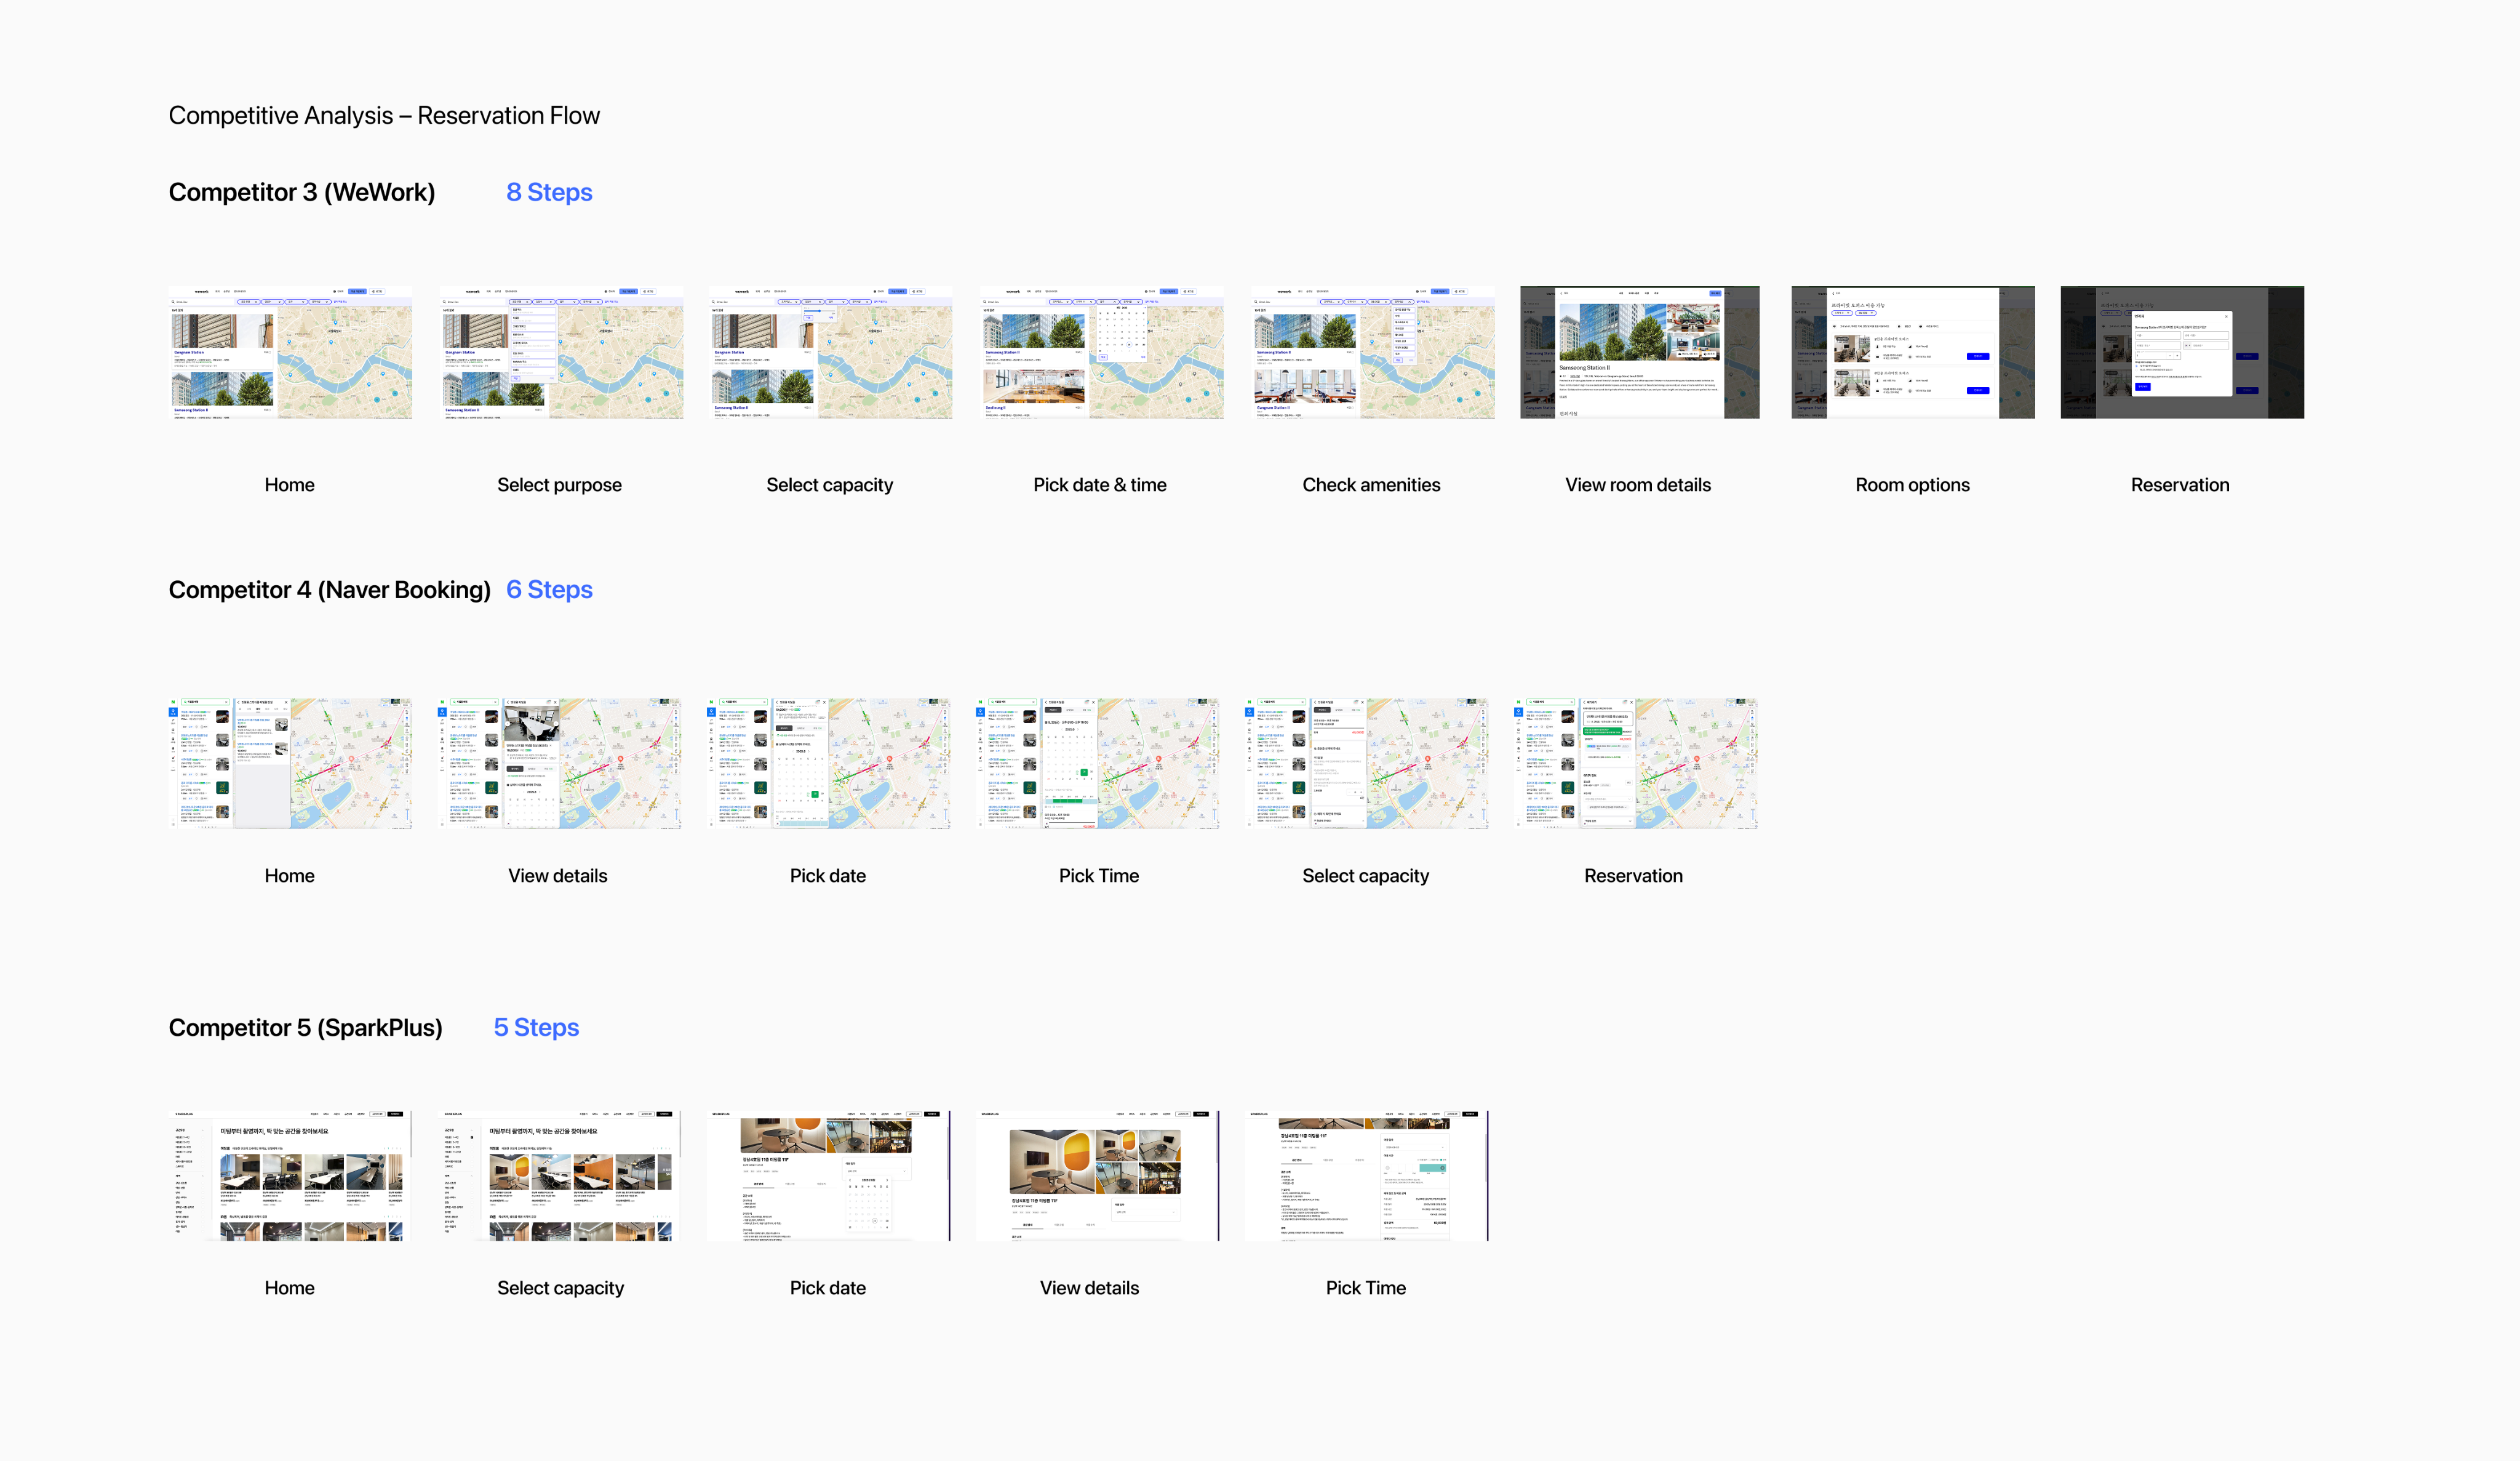Select the Naver Booking Pick date screenshot
This screenshot has width=2520, height=1461.
click(828, 763)
